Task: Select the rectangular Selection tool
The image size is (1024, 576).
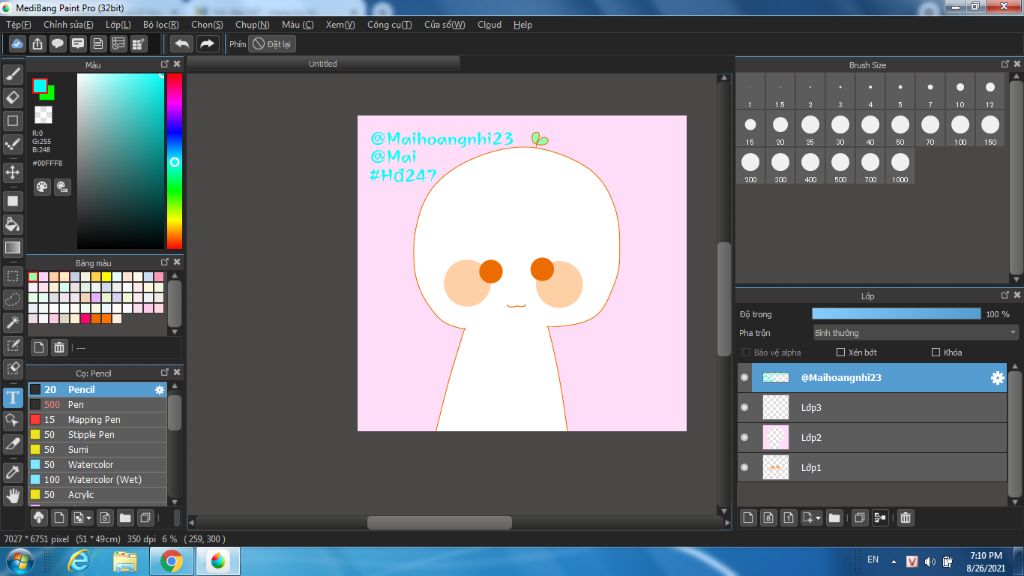Action: coord(12,276)
